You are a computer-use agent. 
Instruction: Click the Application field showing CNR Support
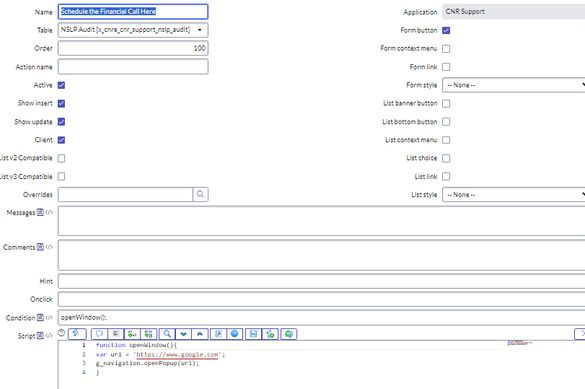click(x=514, y=12)
